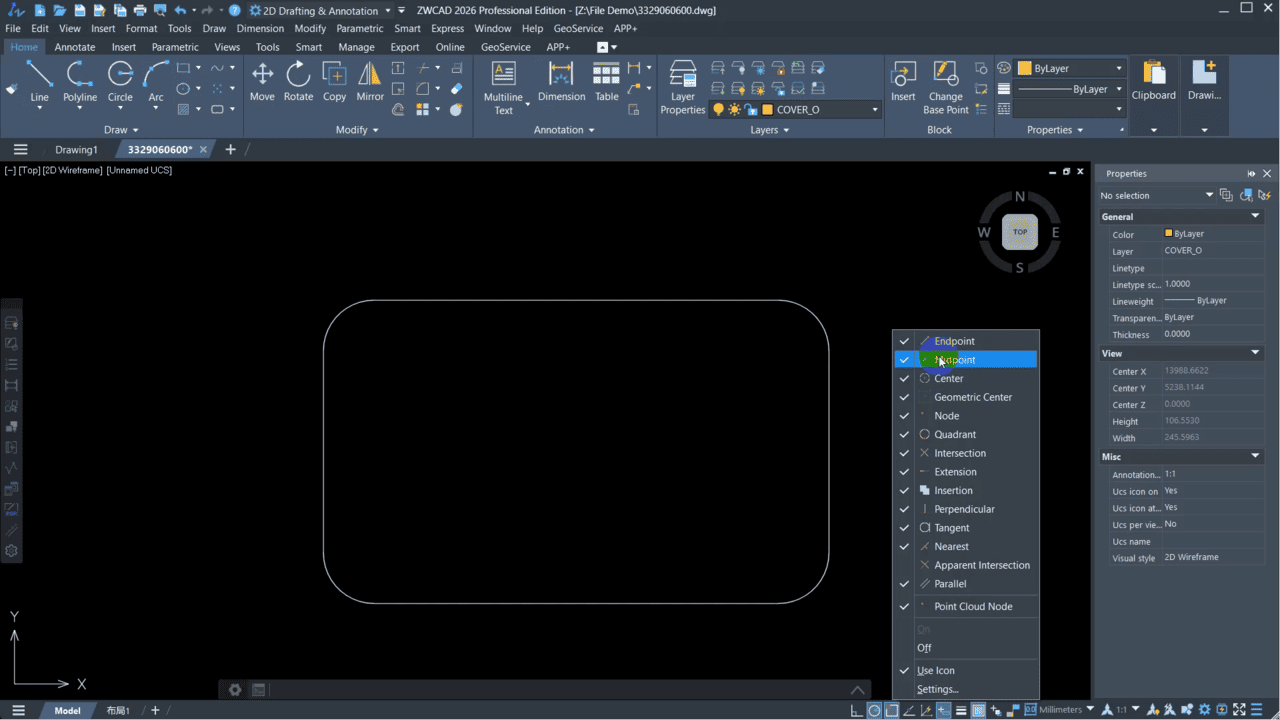The width and height of the screenshot is (1280, 720).
Task: Insert Multiline Text
Action: pyautogui.click(x=503, y=87)
